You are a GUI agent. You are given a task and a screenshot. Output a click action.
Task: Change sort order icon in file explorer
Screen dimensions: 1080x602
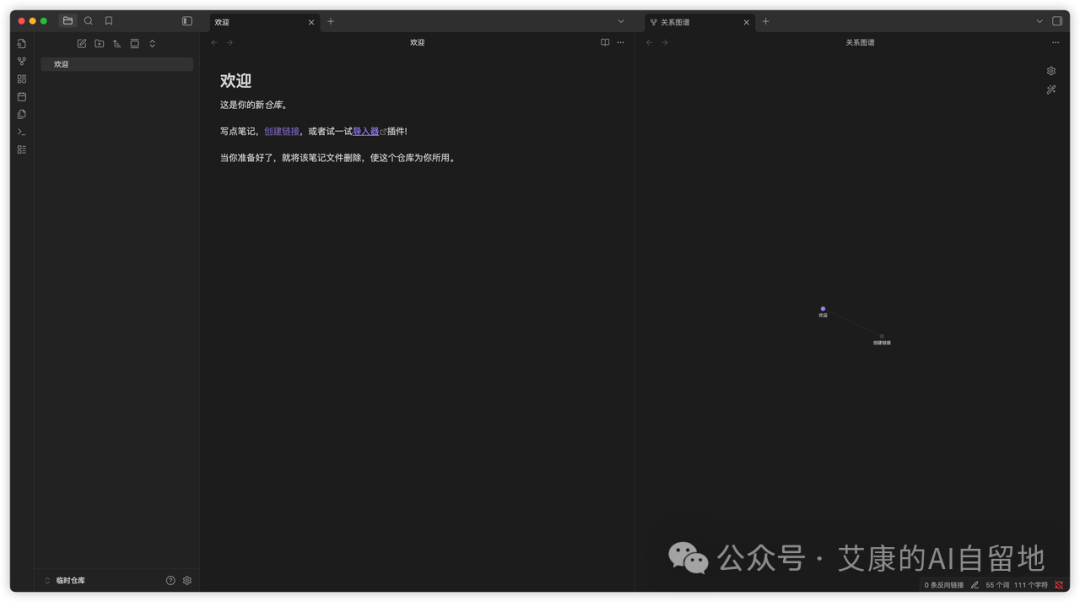[117, 43]
